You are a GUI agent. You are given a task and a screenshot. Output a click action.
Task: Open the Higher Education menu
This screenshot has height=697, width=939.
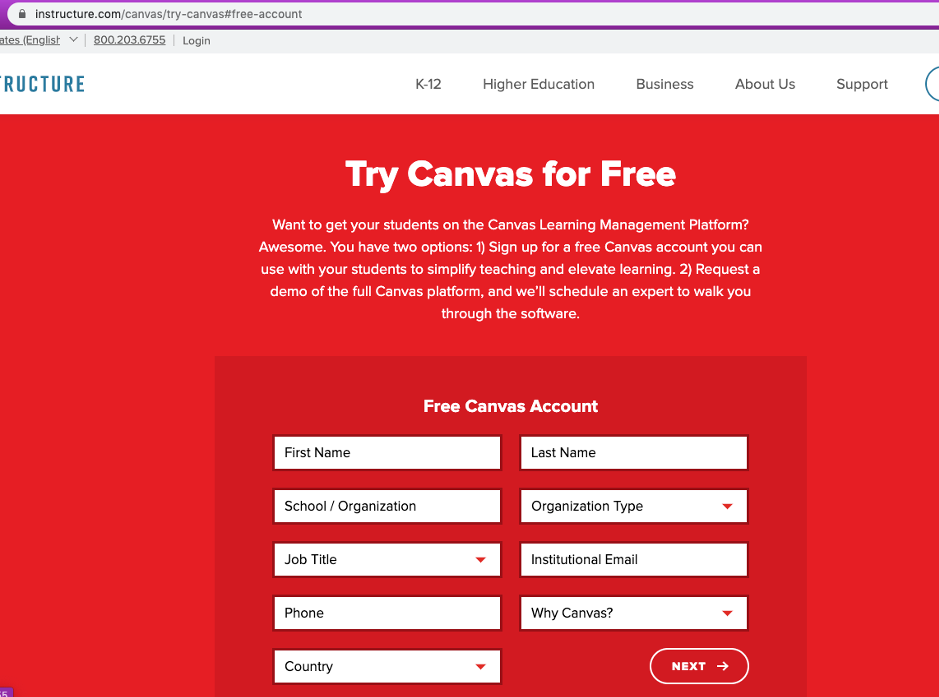tap(538, 84)
